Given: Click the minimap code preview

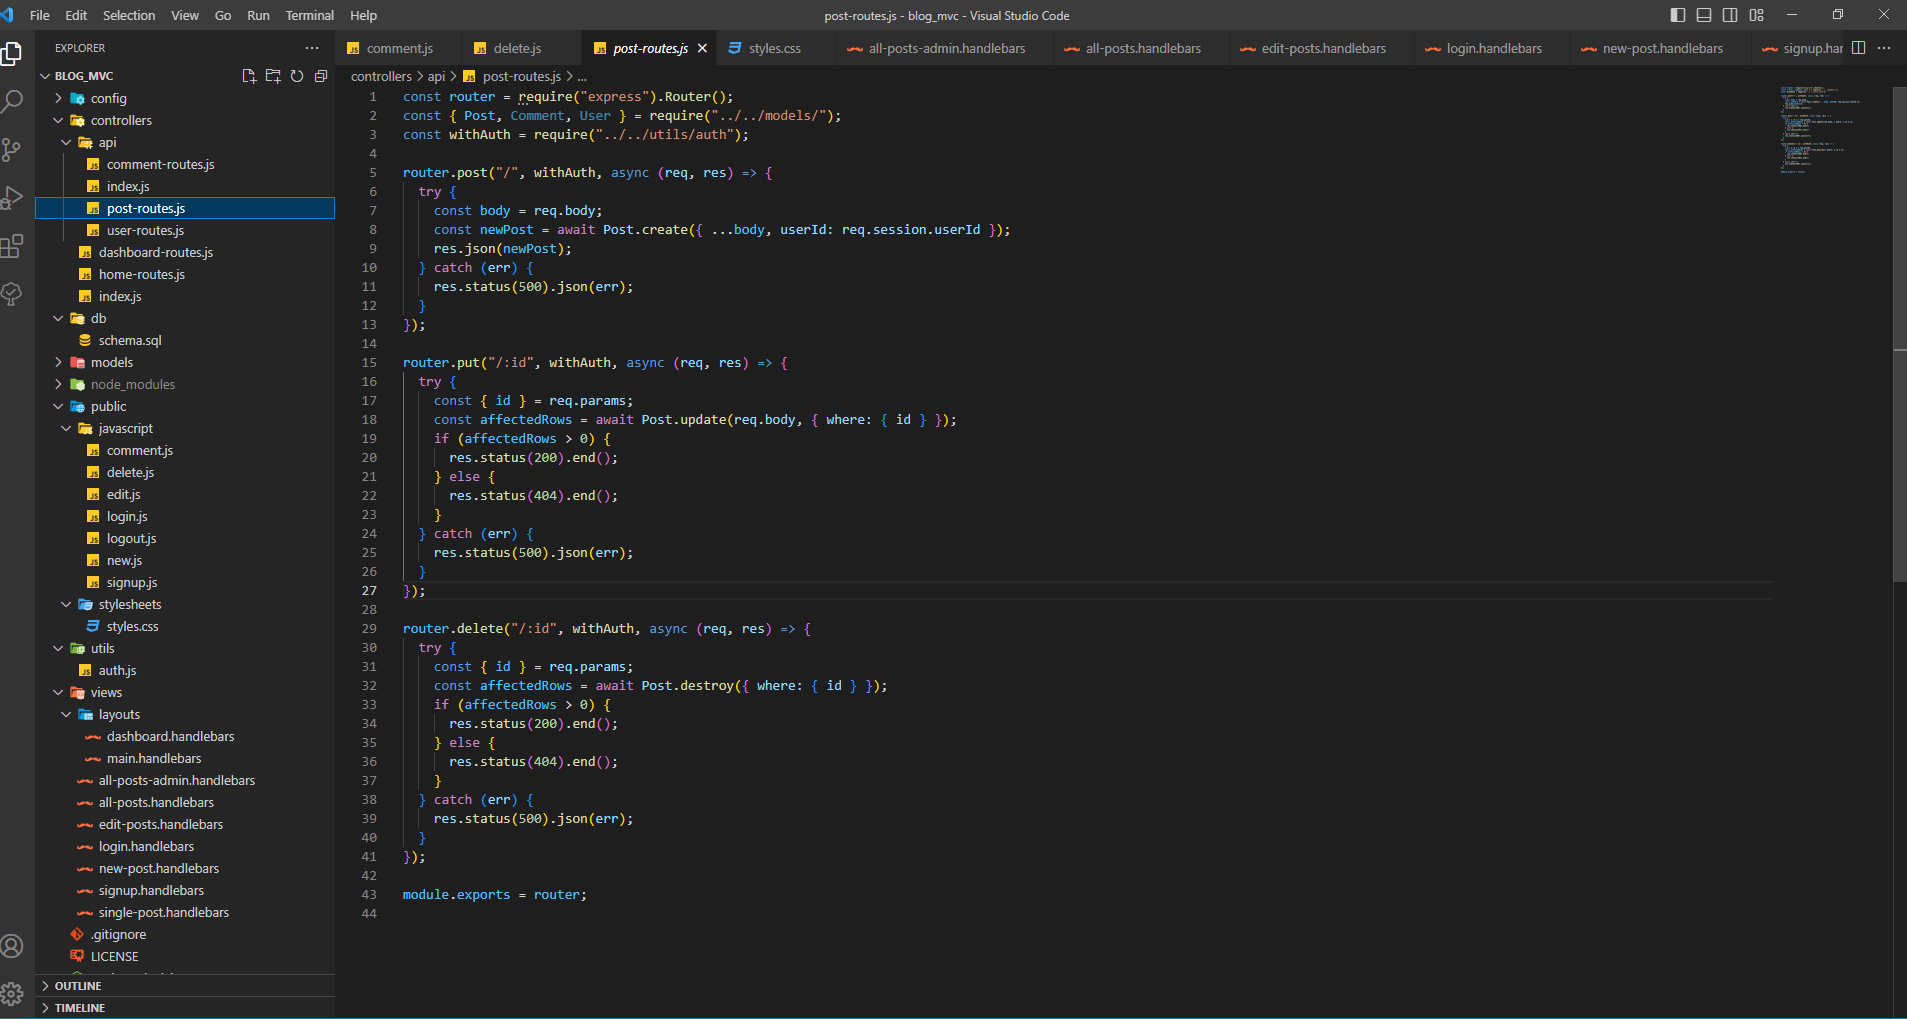Looking at the screenshot, I should (x=1820, y=130).
